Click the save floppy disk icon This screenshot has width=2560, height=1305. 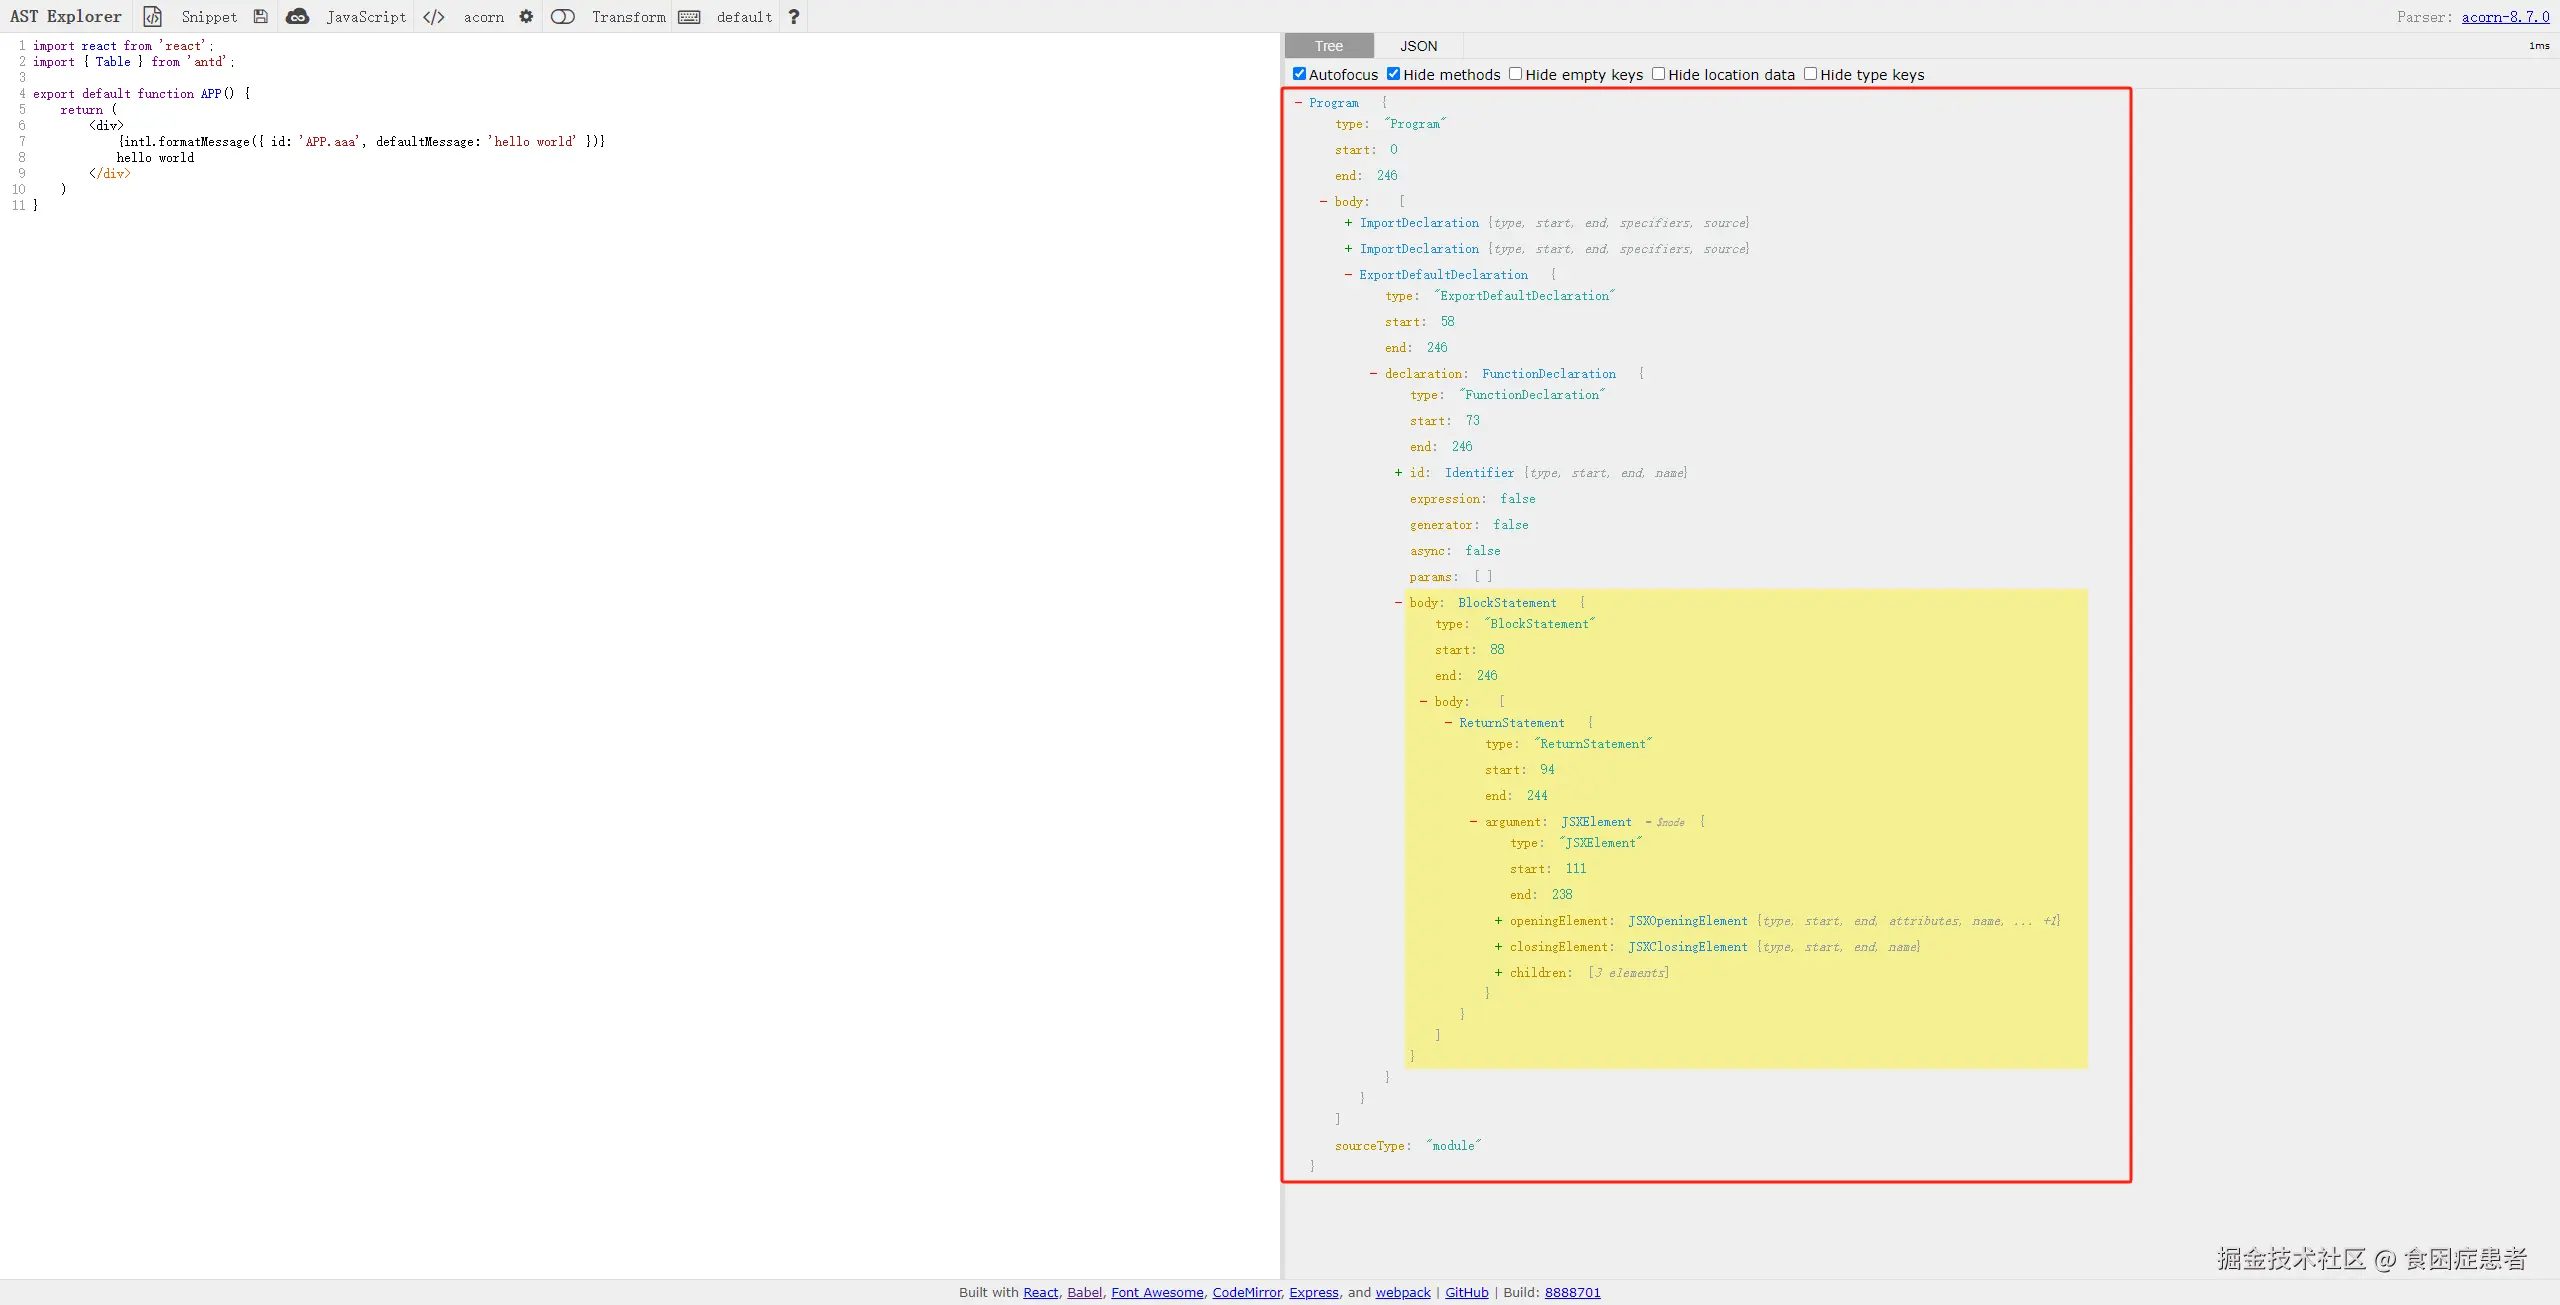coord(261,16)
